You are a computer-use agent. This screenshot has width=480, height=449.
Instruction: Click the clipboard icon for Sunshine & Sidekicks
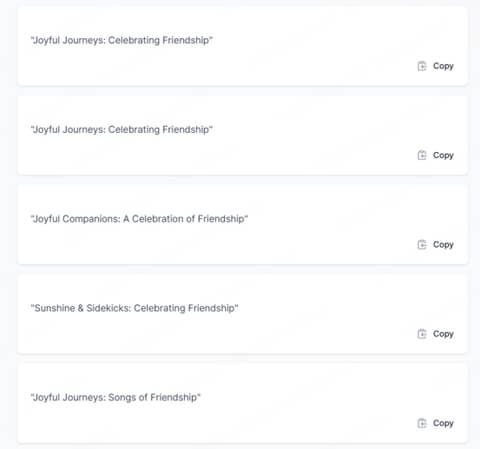(422, 334)
